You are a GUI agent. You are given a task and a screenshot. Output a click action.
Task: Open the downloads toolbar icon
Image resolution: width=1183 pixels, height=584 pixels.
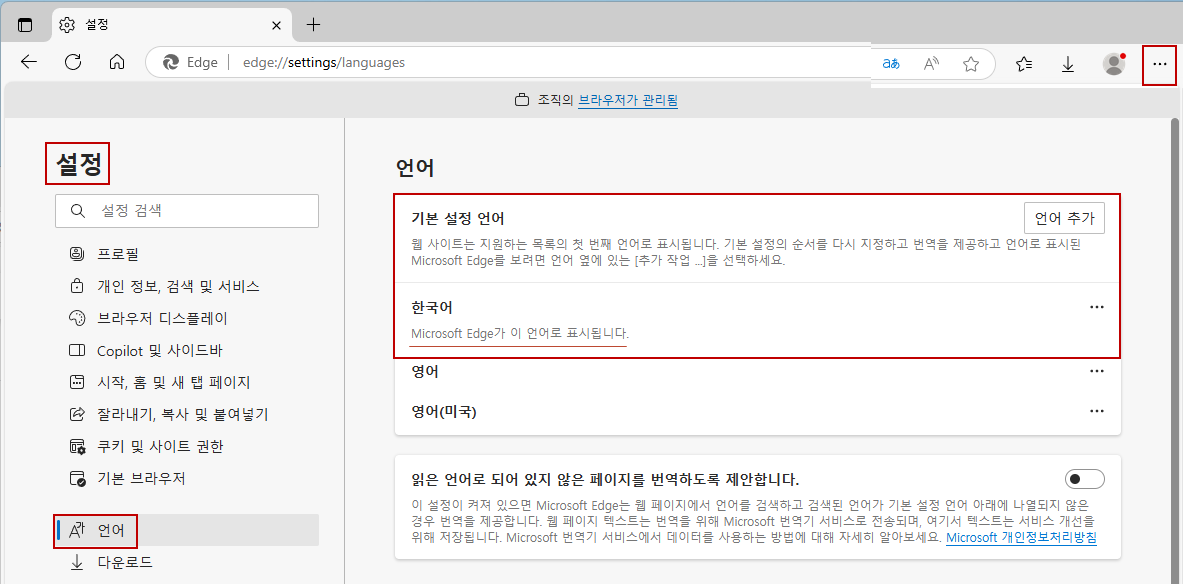[x=1068, y=64]
